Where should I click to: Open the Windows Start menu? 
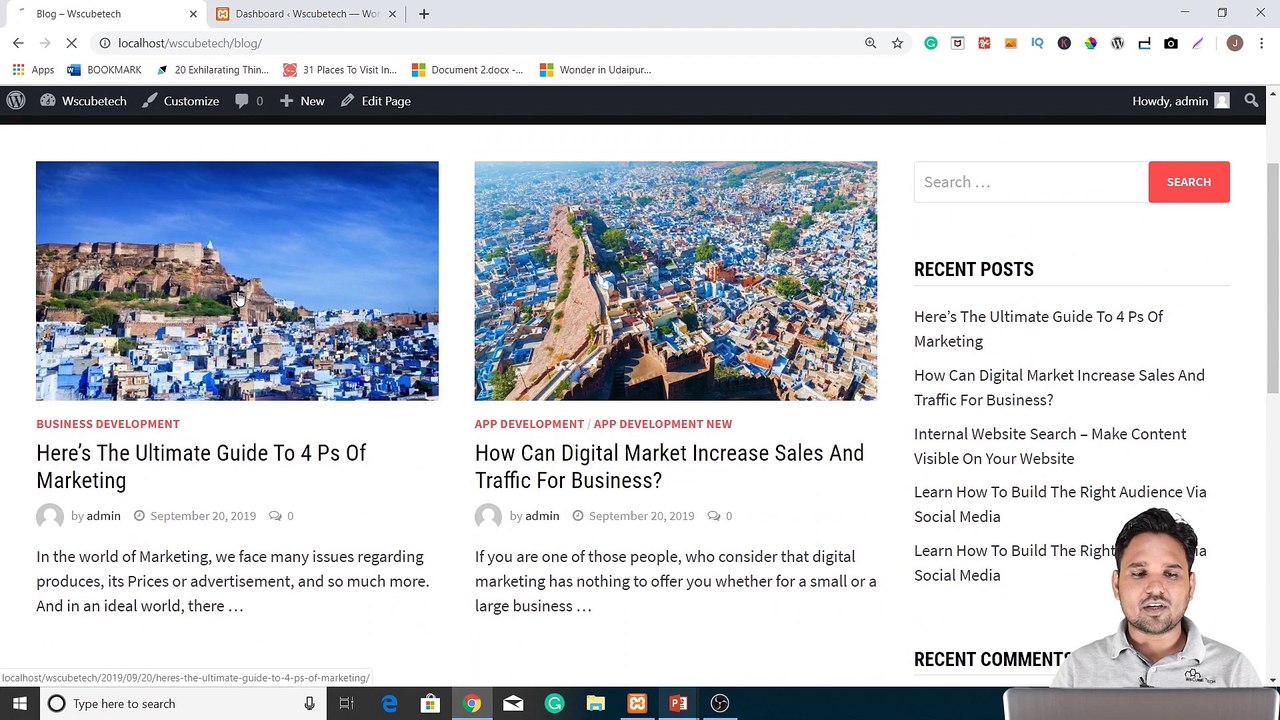pos(20,704)
